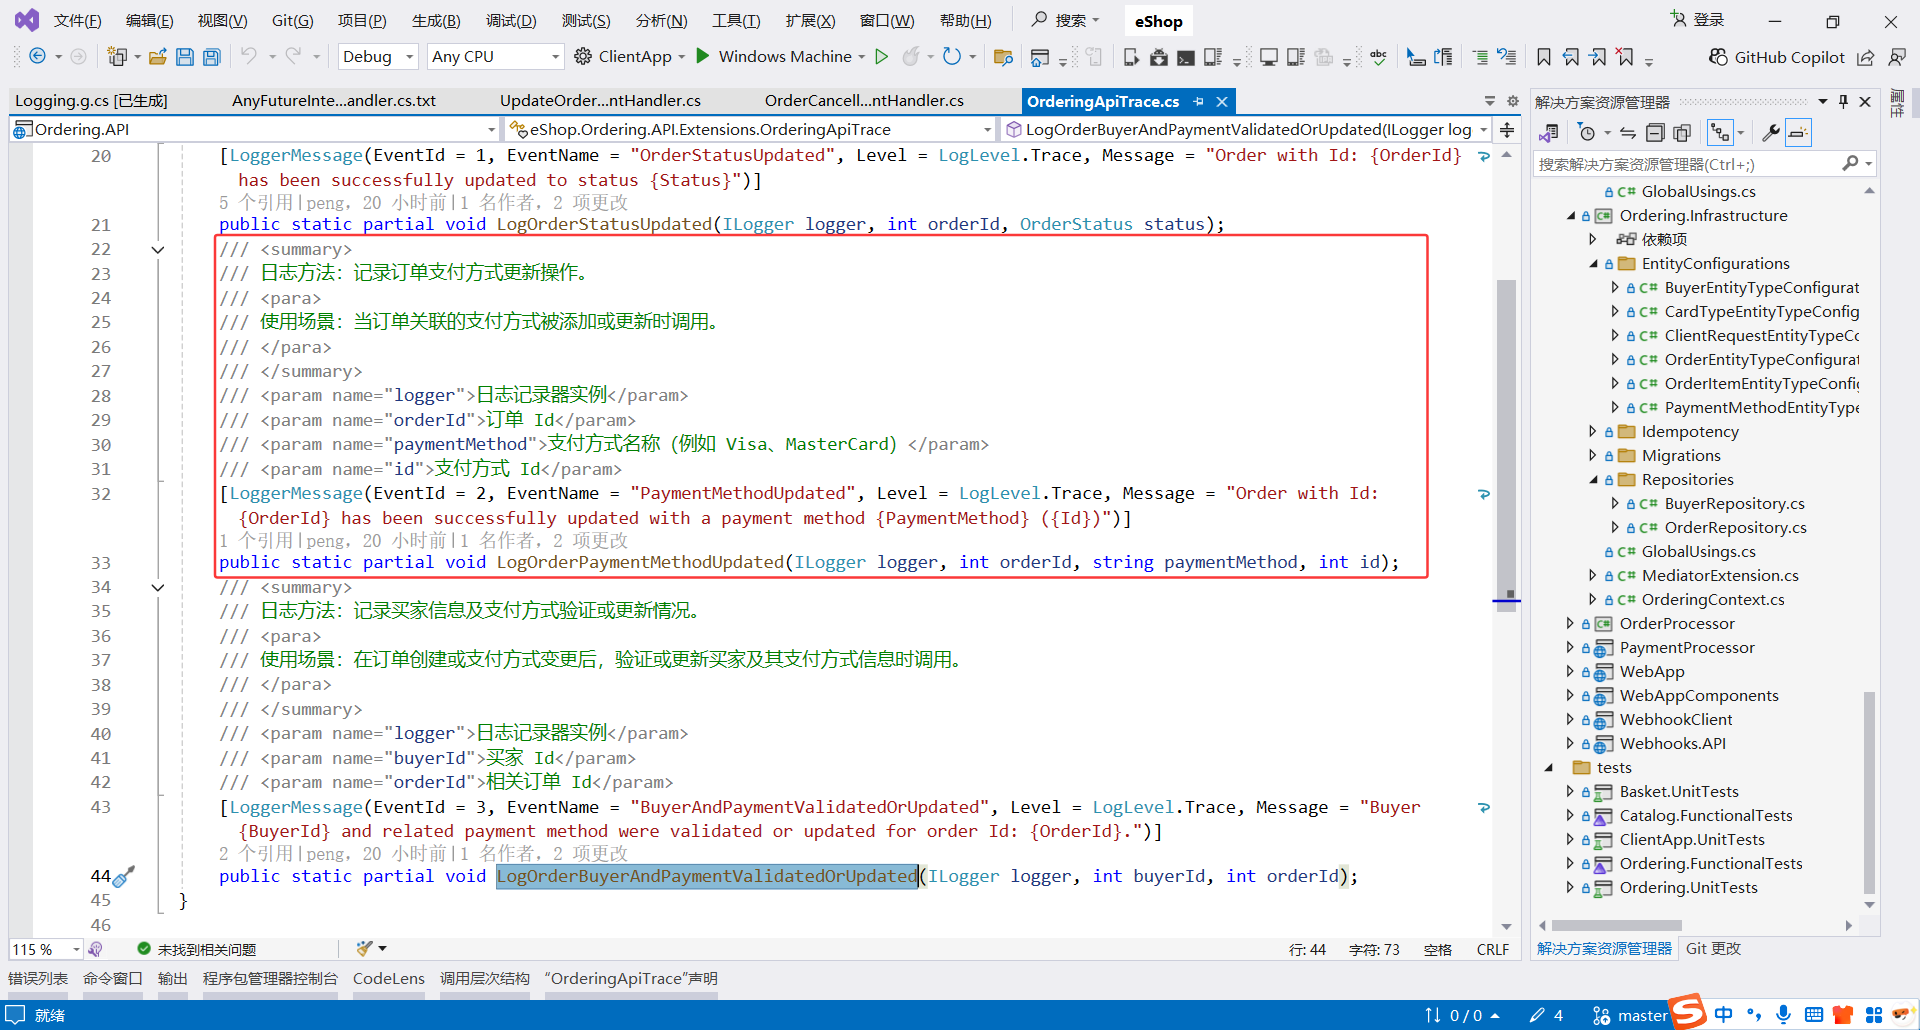Open the Git(G) menu
This screenshot has height=1030, width=1920.
tap(293, 21)
